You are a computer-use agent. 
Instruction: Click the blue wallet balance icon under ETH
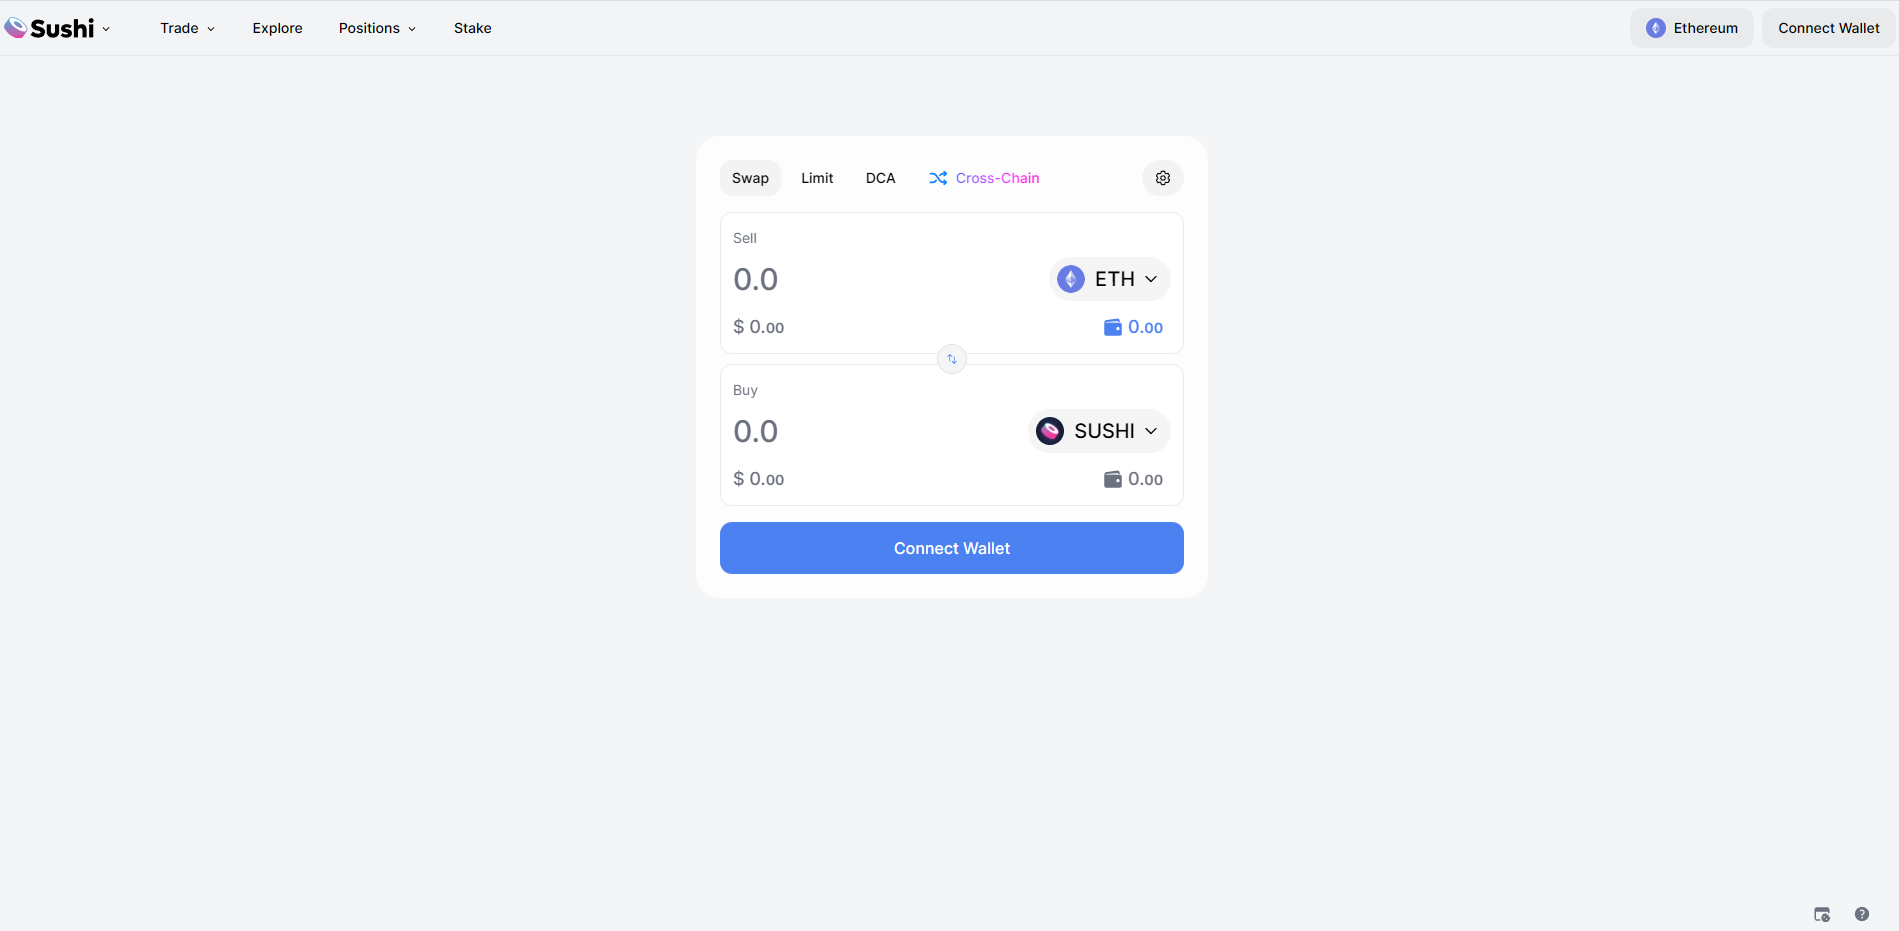point(1112,328)
